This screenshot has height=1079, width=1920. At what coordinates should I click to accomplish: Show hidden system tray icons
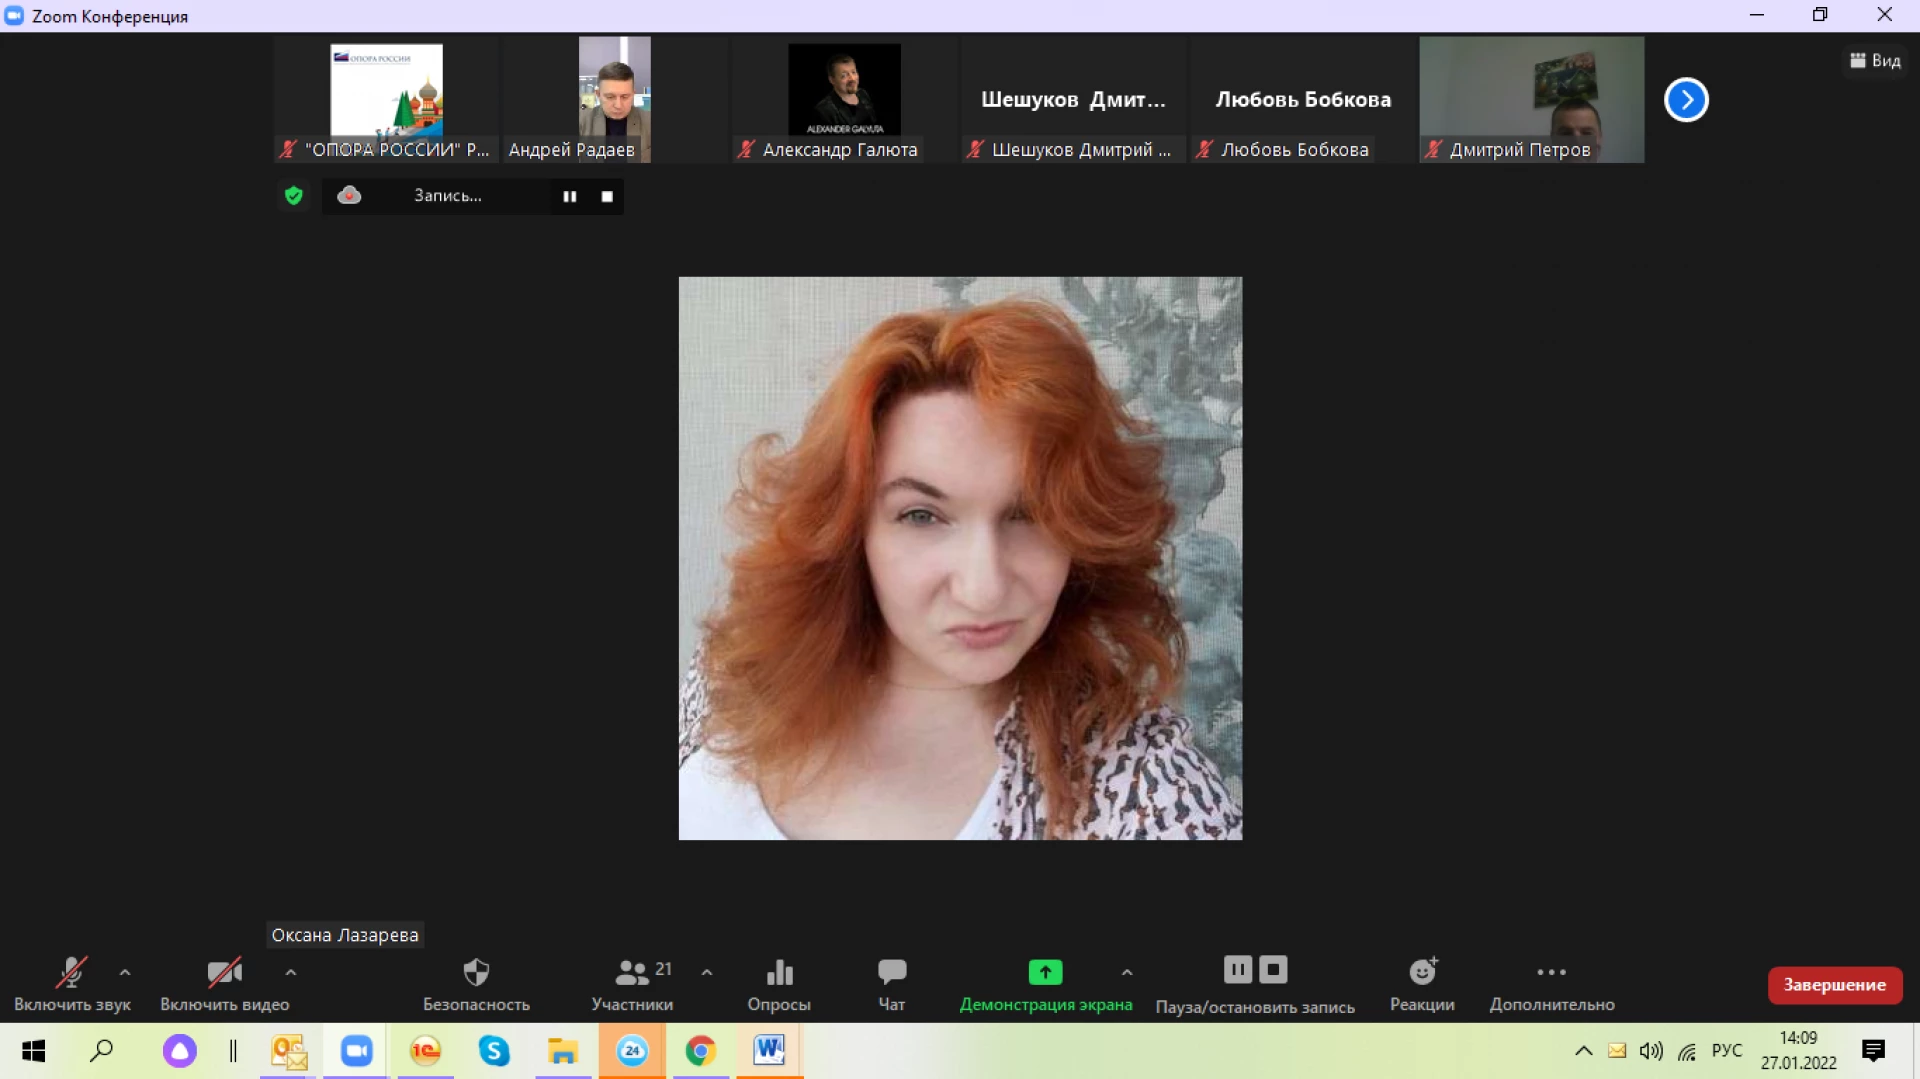pos(1583,1051)
